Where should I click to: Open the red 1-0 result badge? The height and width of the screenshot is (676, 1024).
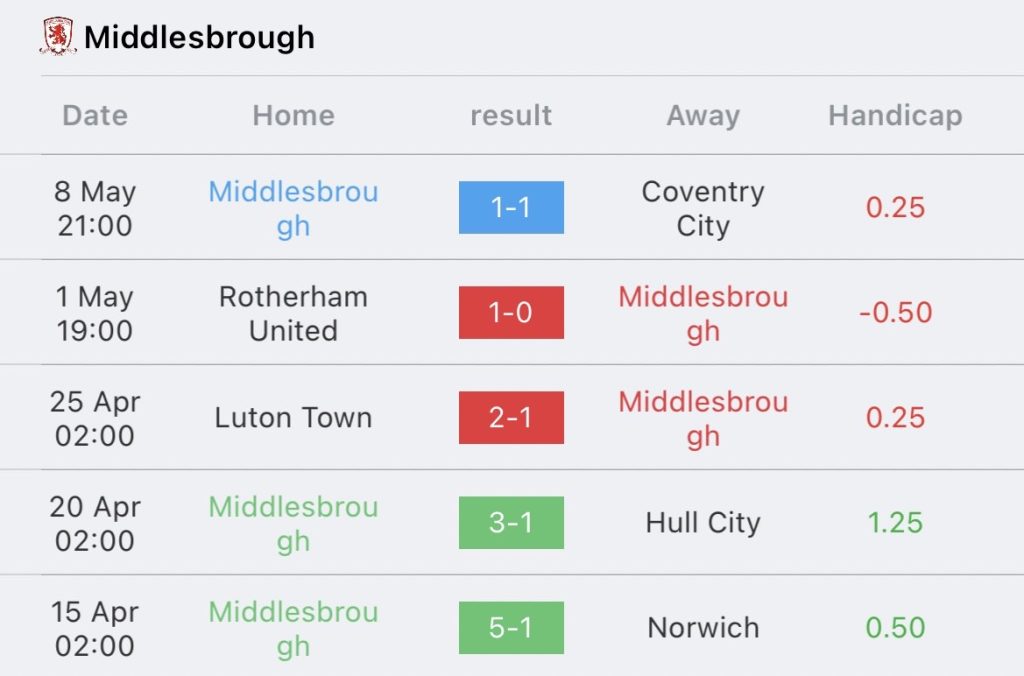click(511, 313)
